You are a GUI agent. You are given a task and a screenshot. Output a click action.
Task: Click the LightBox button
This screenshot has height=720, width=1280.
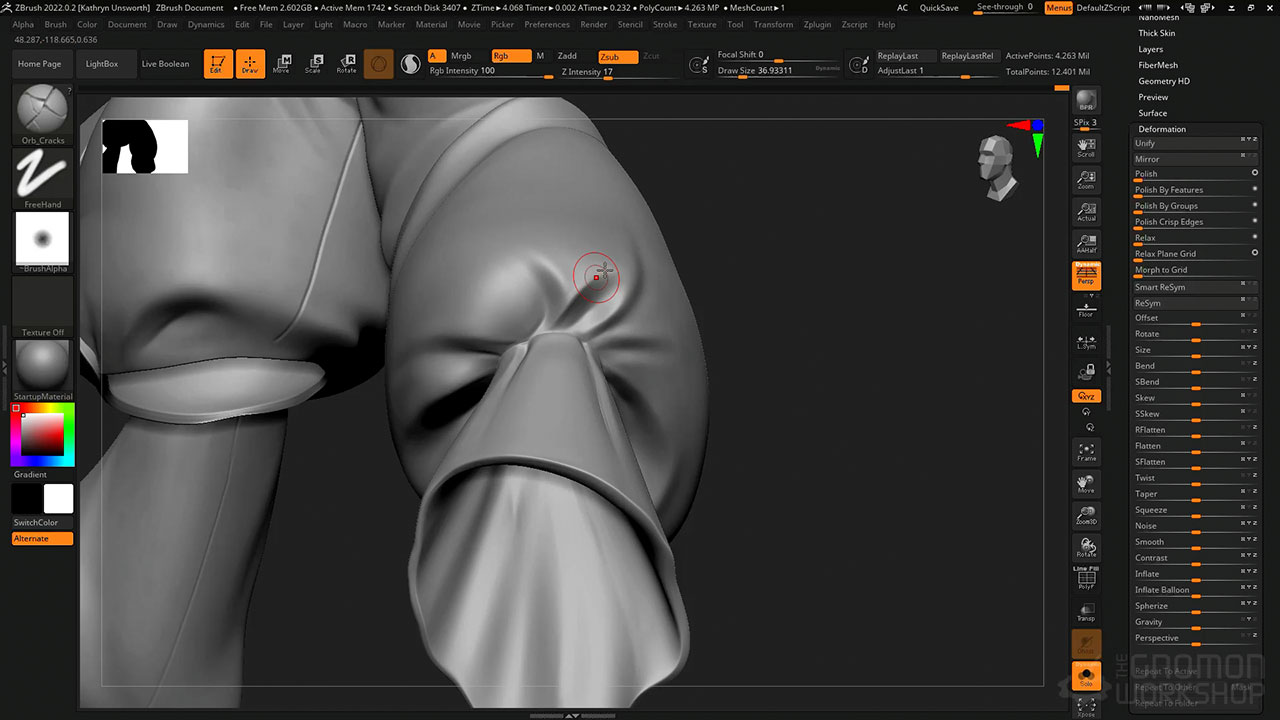(102, 64)
